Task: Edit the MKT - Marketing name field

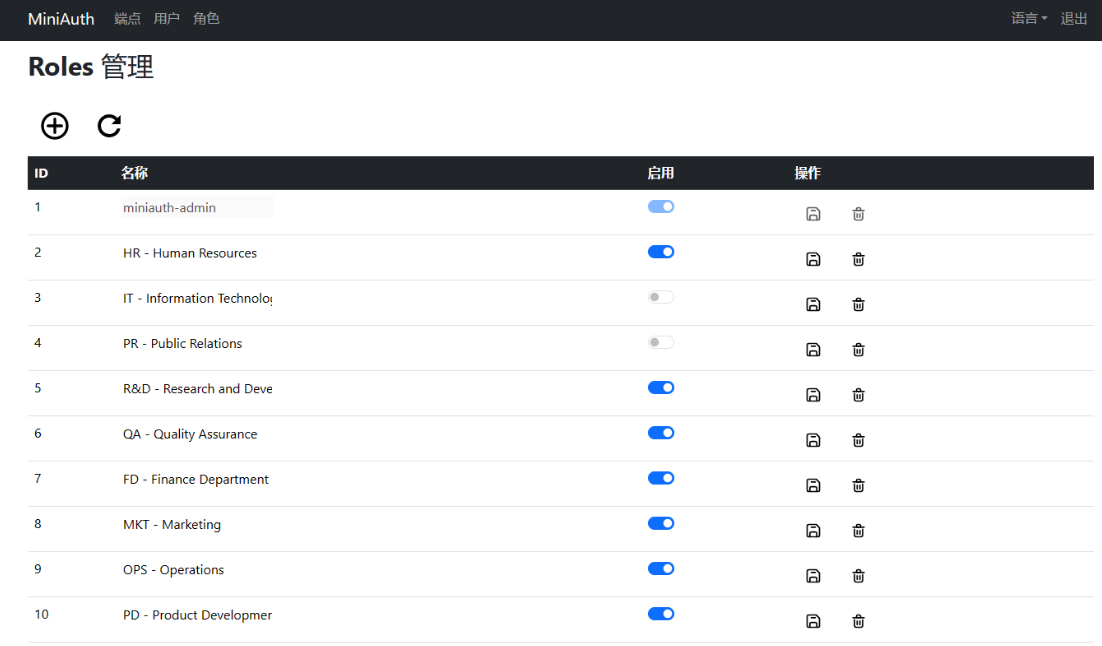Action: pos(197,524)
